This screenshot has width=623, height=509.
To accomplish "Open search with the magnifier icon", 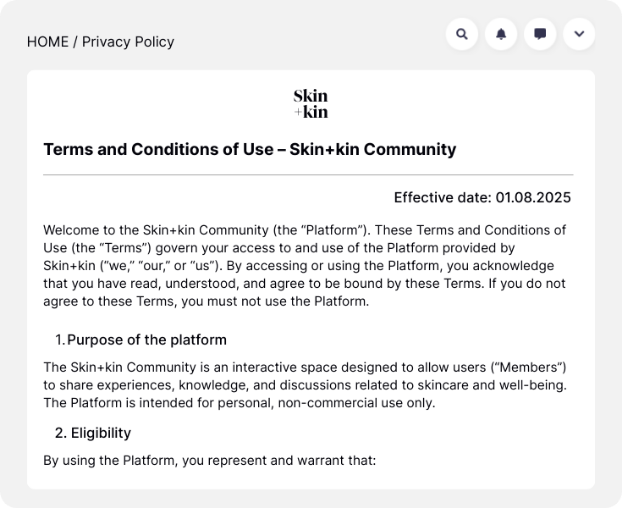I will [461, 34].
